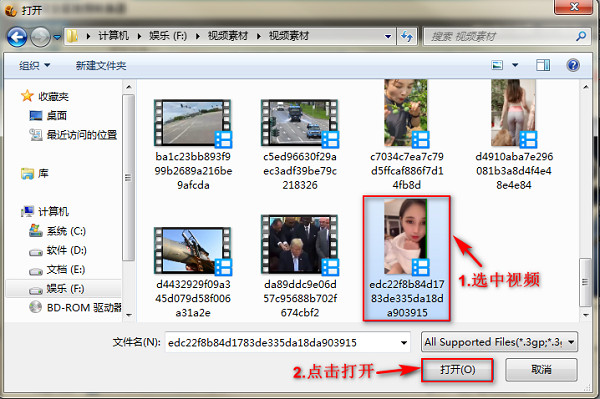Select 计算机 in the navigation pane
This screenshot has width=600, height=399.
click(53, 212)
